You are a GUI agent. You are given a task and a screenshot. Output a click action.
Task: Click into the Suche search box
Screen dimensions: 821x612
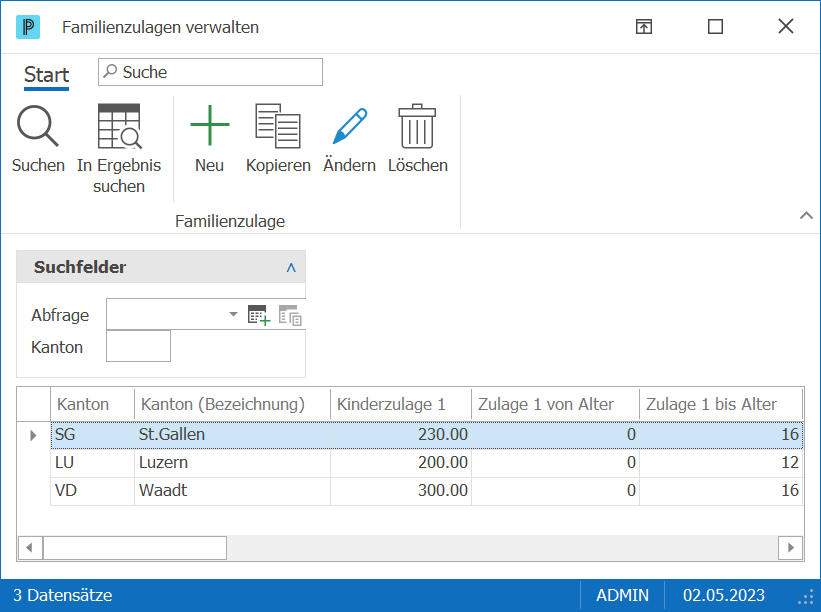(210, 72)
